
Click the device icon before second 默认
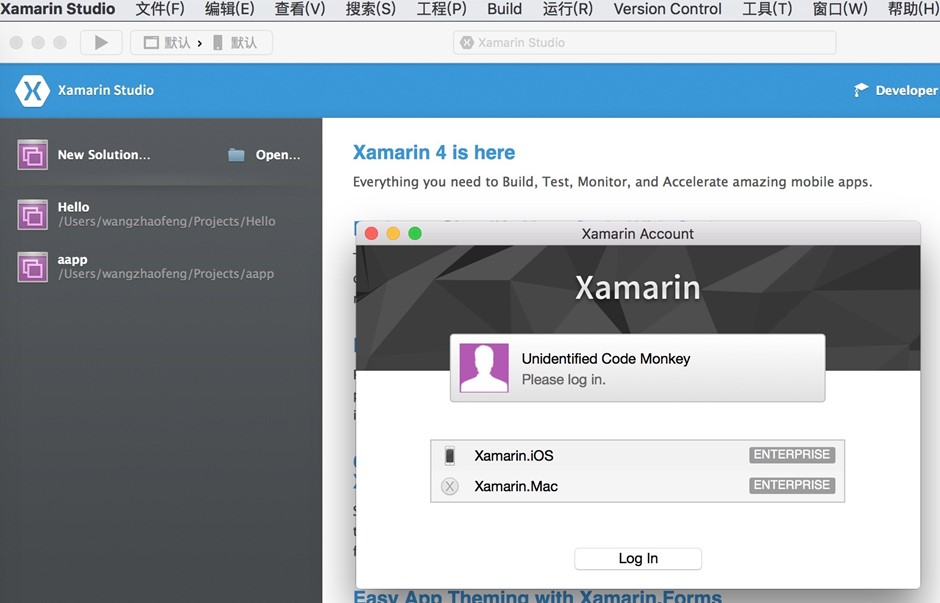point(218,43)
